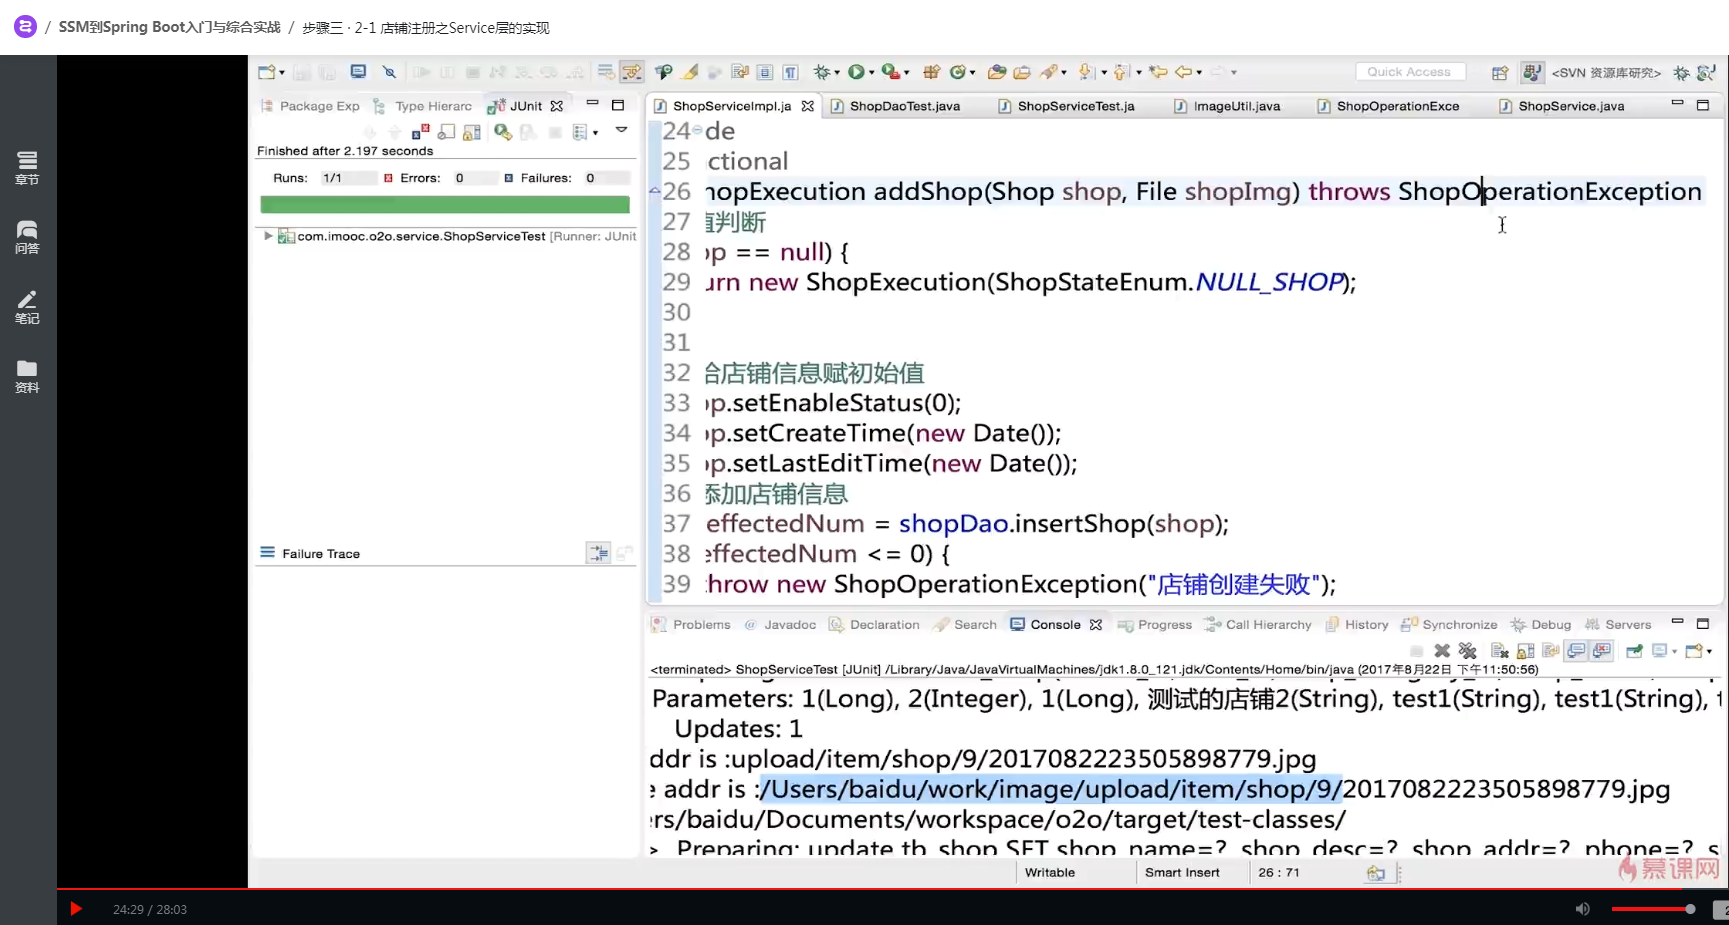This screenshot has width=1729, height=925.
Task: Open Display Selected Console dropdown arrow
Action: click(1675, 651)
